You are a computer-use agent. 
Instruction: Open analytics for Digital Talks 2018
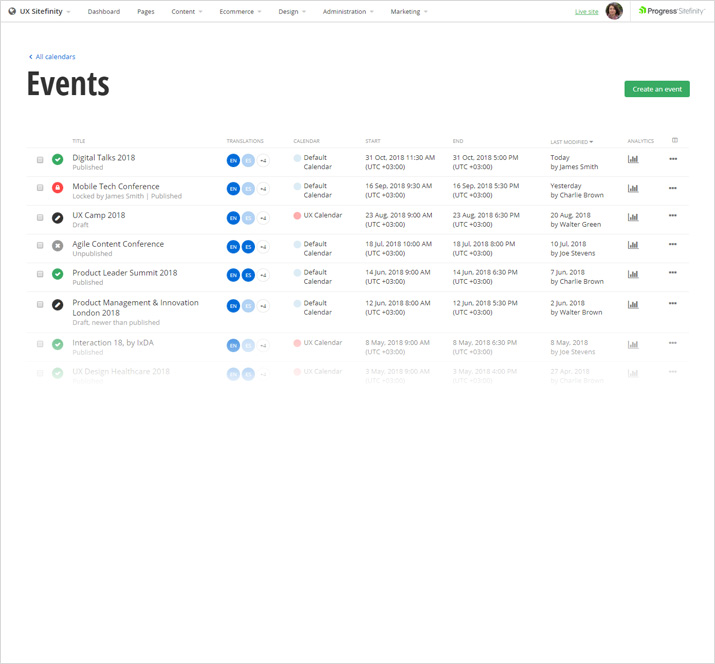[x=633, y=159]
